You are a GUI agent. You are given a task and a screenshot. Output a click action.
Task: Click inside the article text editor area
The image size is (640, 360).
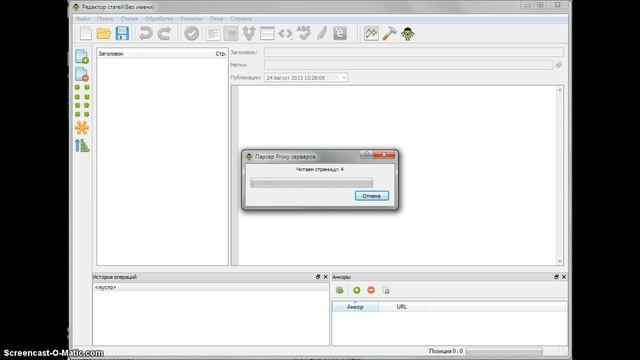pyautogui.click(x=398, y=176)
